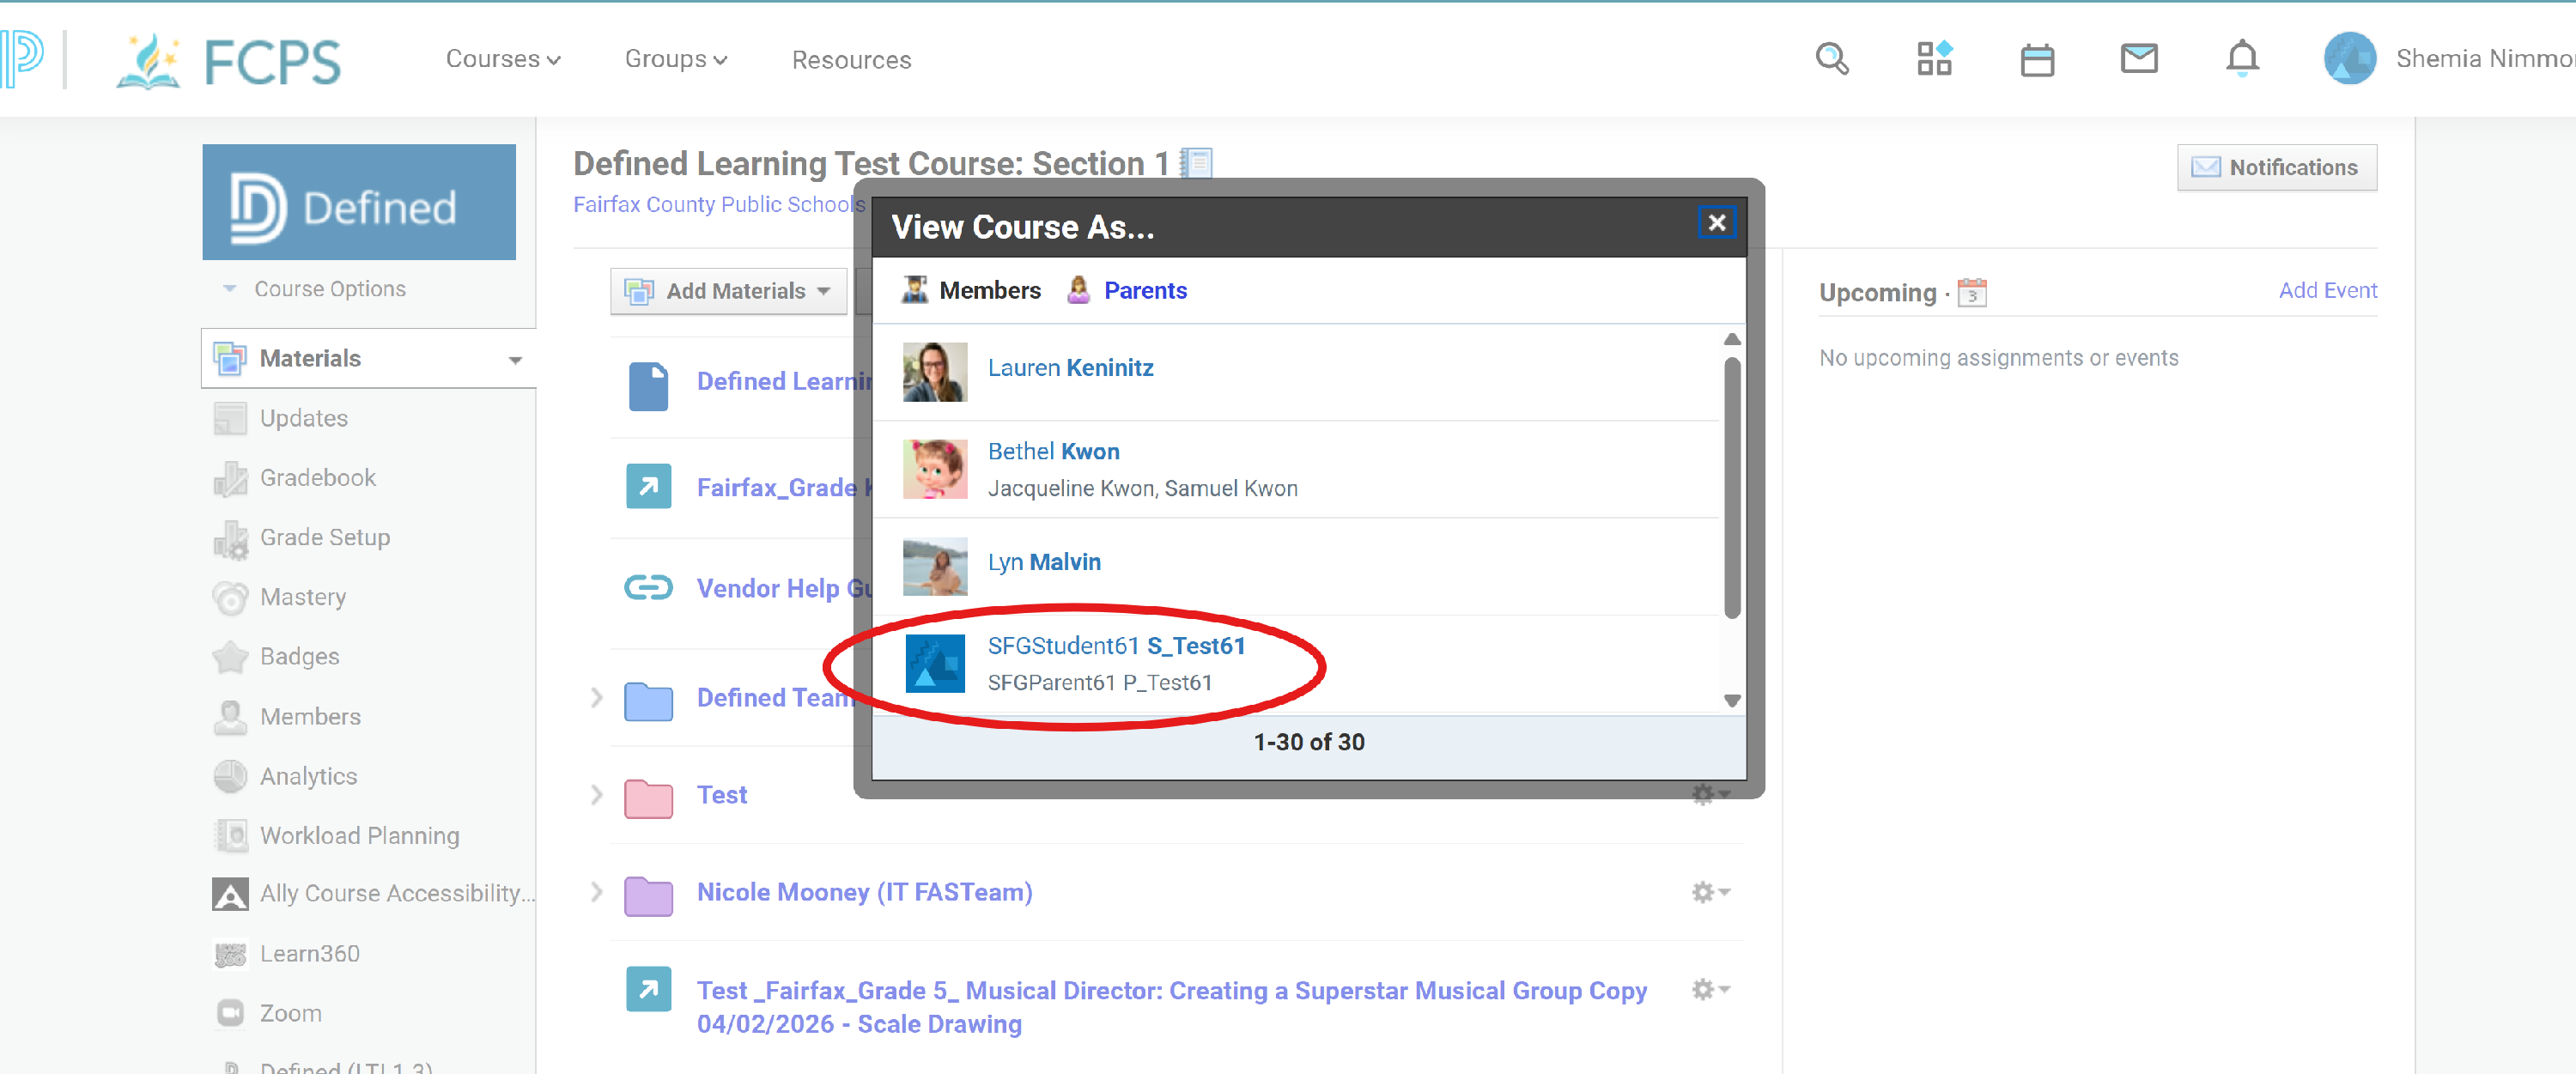This screenshot has height=1074, width=2576.
Task: Close the View Course As dialog
Action: click(1716, 223)
